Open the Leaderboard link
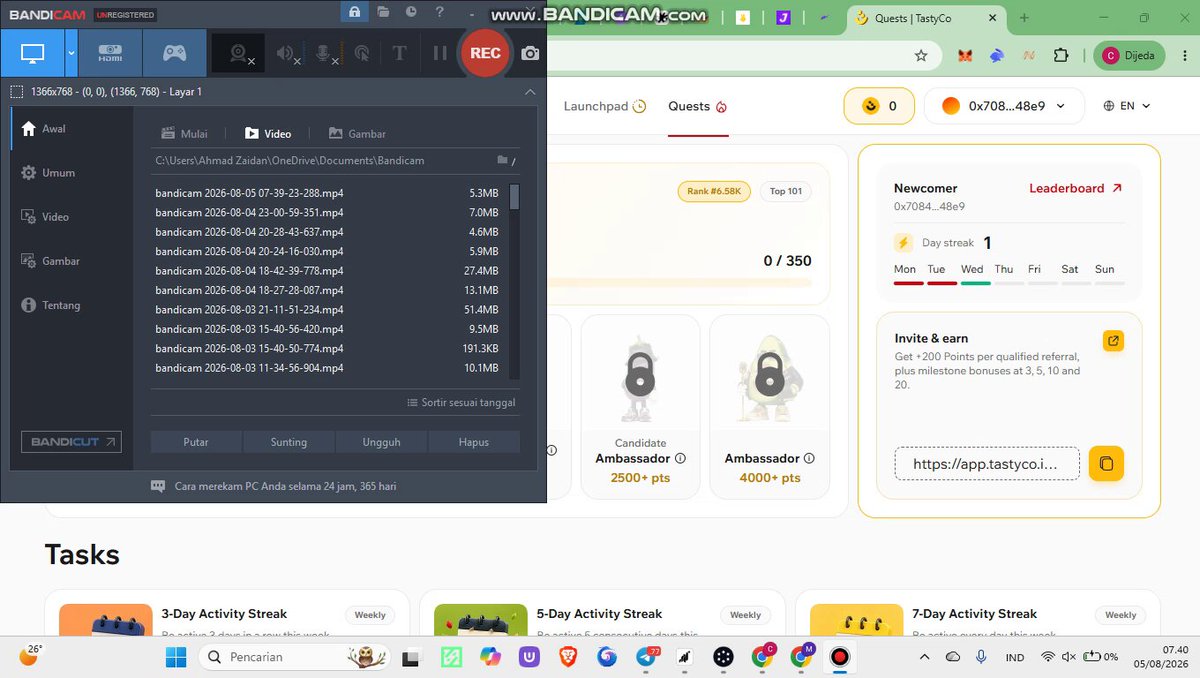This screenshot has height=678, width=1200. click(x=1076, y=188)
